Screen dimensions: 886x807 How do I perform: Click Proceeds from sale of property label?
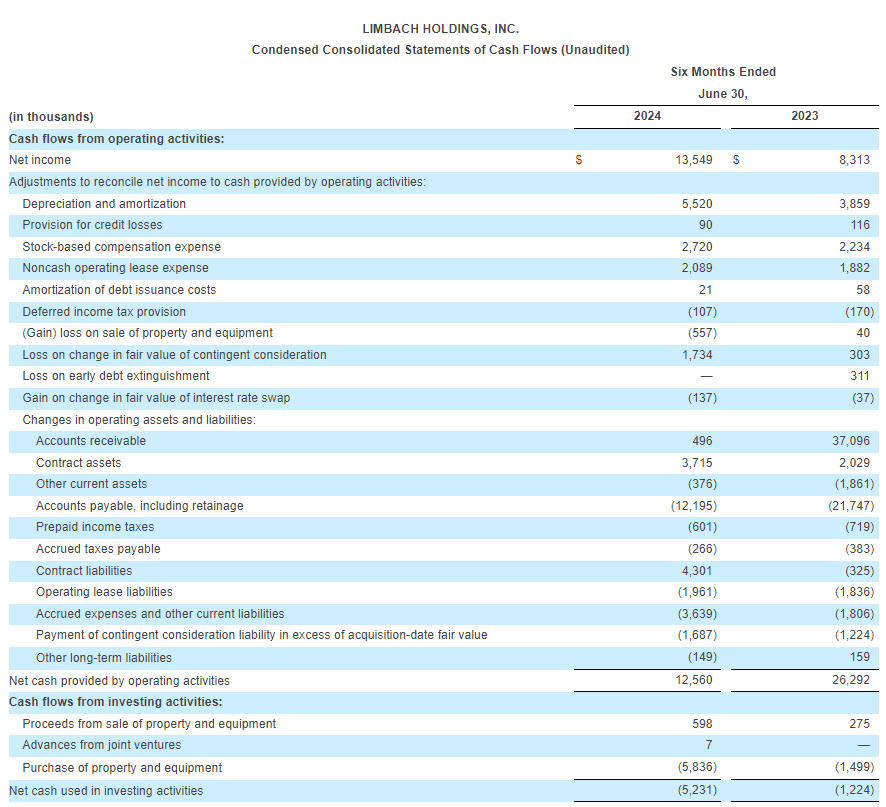(x=149, y=724)
